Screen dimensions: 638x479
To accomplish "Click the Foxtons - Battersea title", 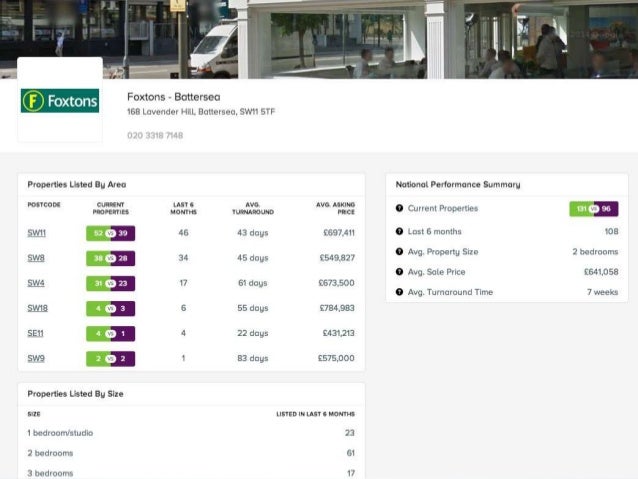I will pyautogui.click(x=174, y=97).
